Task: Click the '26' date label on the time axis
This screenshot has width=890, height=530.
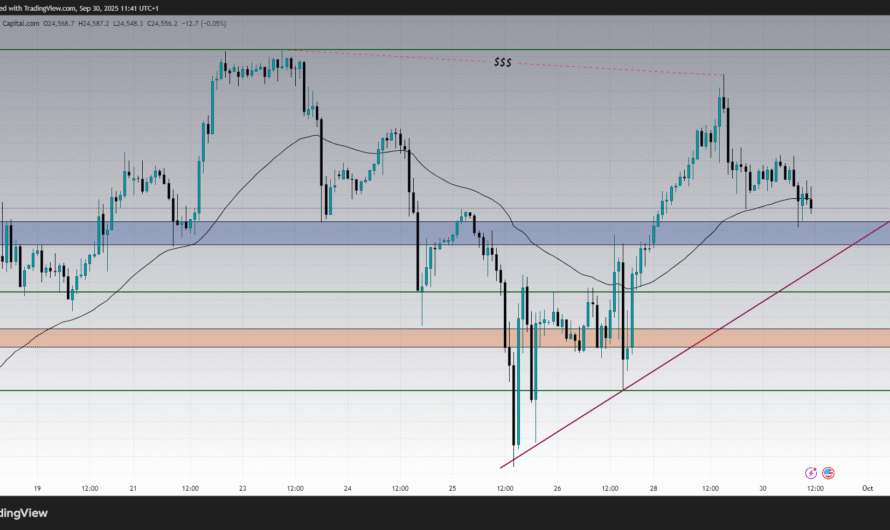Action: 557,488
